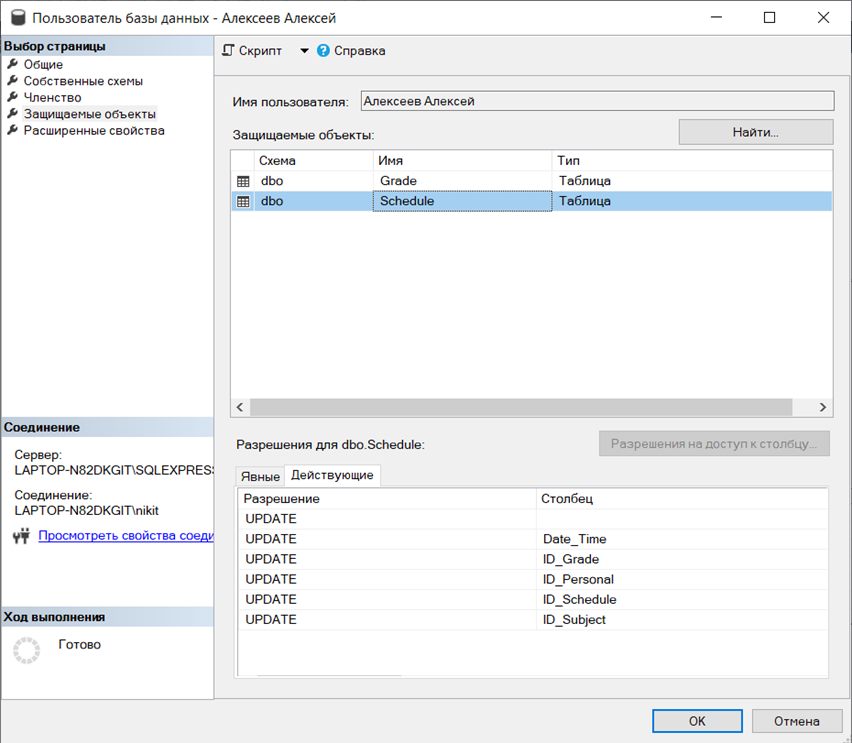Click the connection properties plug icon
The height and width of the screenshot is (743, 852).
pos(21,536)
